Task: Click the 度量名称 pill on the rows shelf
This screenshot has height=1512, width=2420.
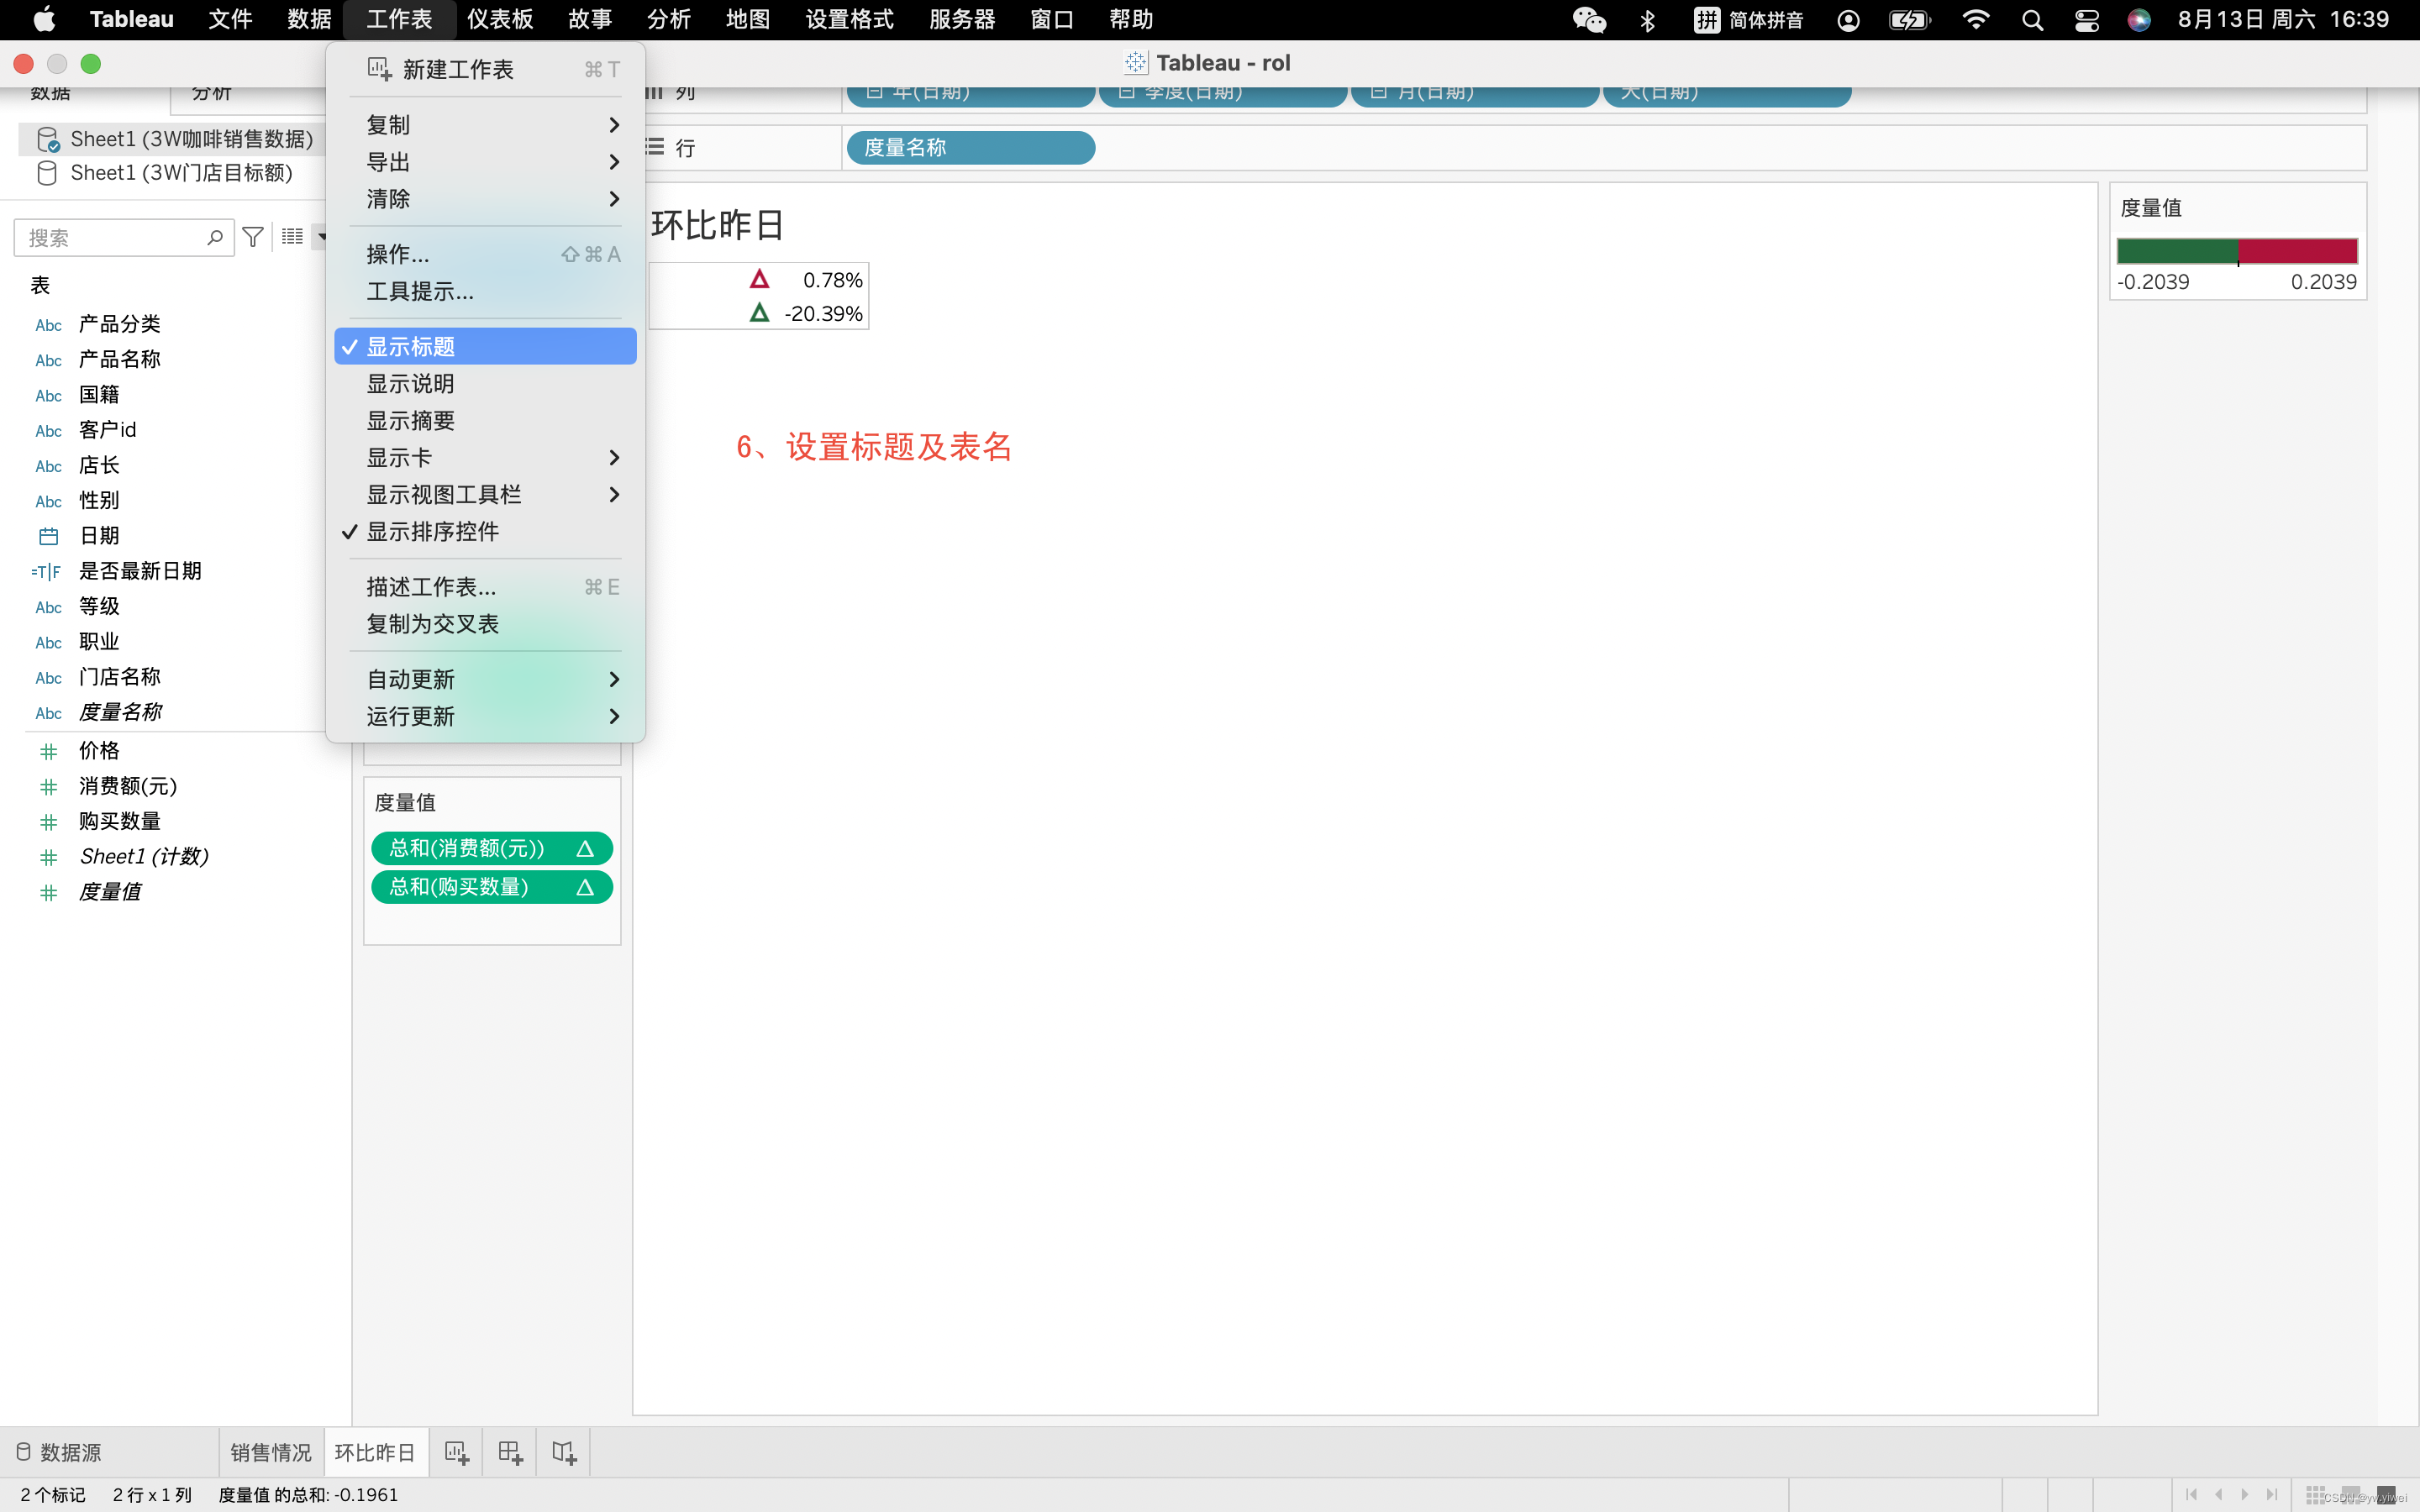Action: pyautogui.click(x=970, y=147)
